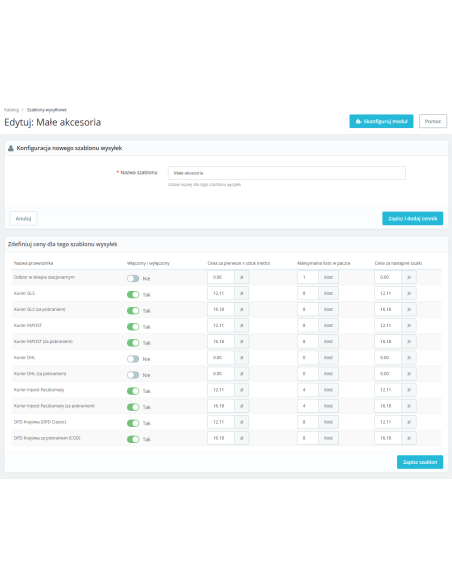The image size is (452, 584).
Task: Click Zapisz i dodaj cennik button
Action: [413, 218]
